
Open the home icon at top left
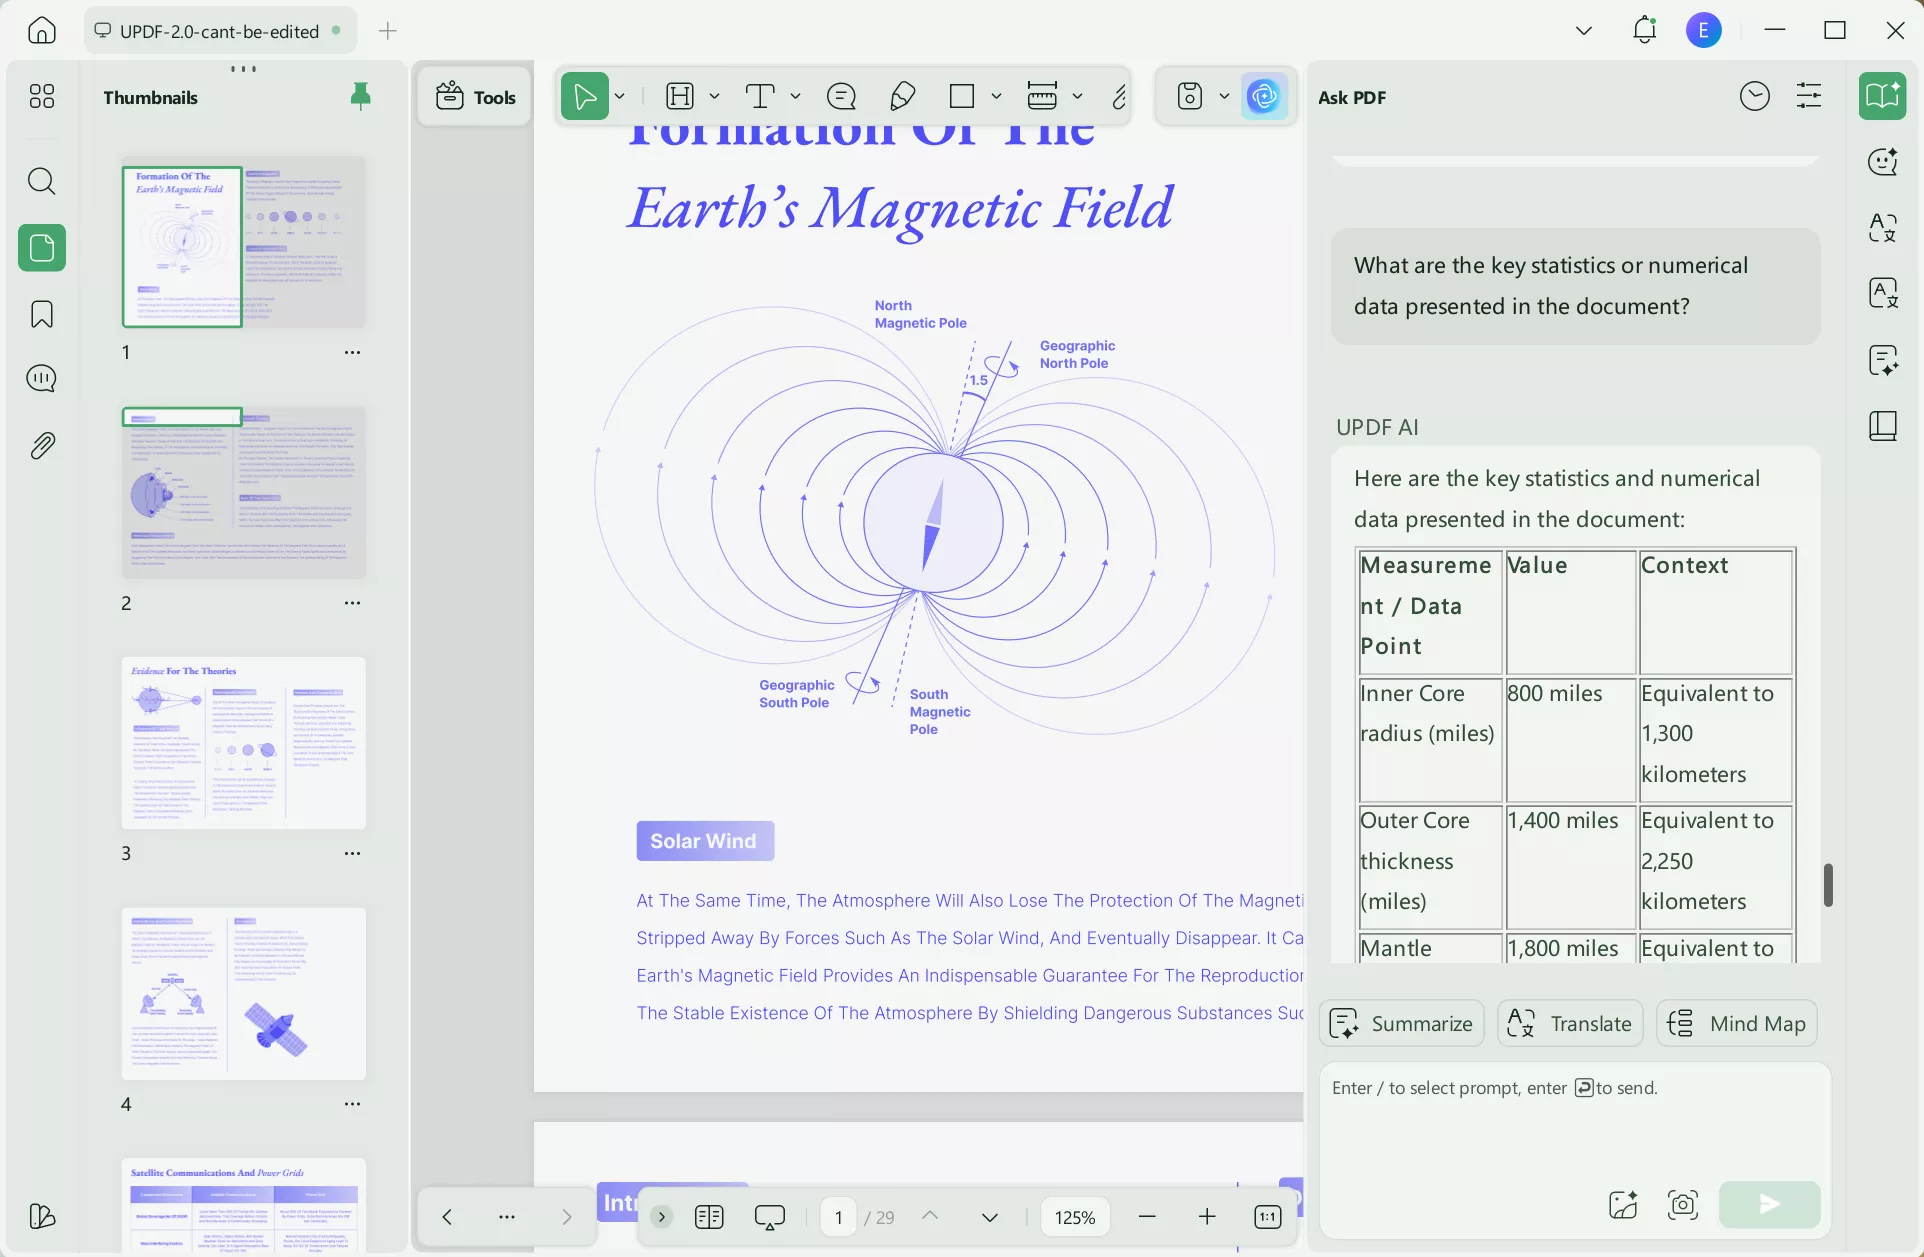(x=42, y=31)
